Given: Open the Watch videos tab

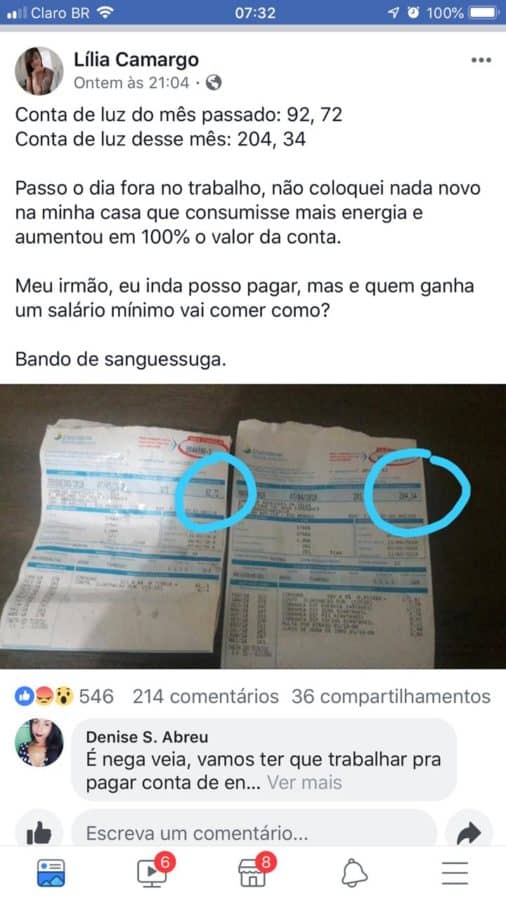Looking at the screenshot, I should tap(152, 872).
